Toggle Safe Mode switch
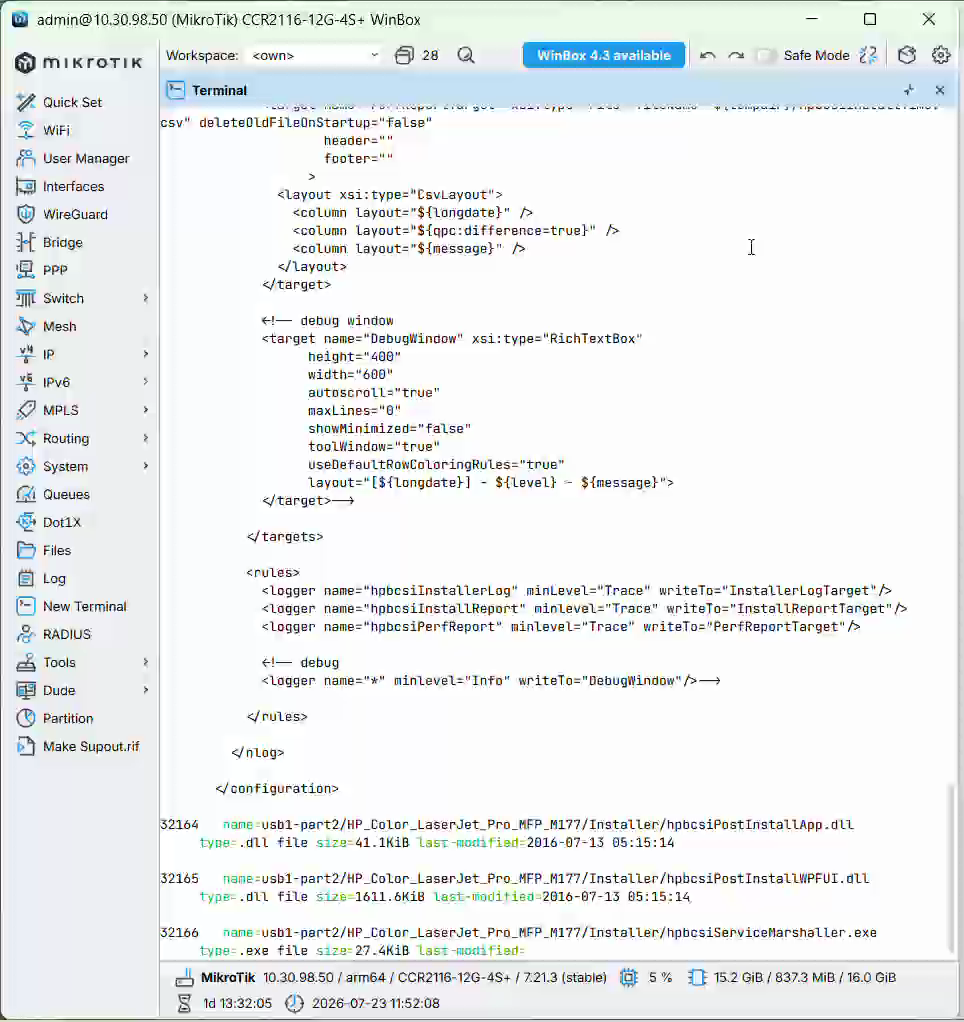Screen dimensions: 964x1022 click(766, 55)
